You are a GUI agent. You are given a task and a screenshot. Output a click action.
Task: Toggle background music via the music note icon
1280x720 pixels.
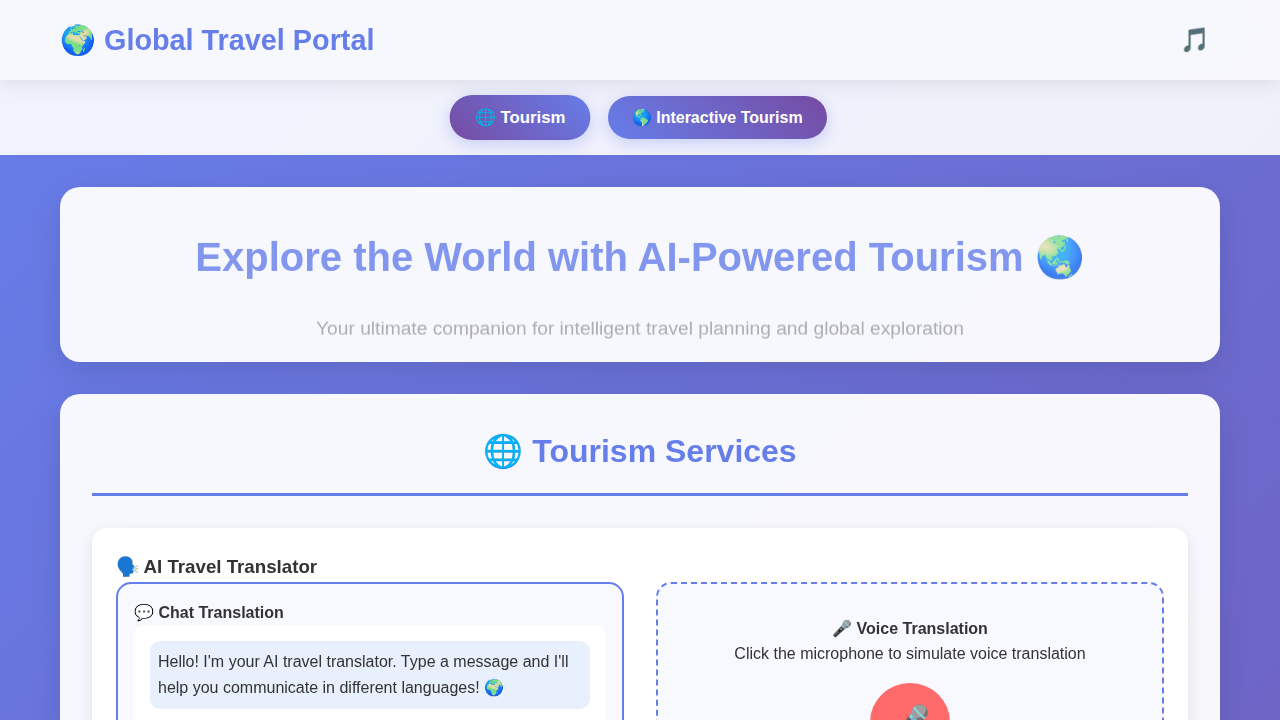click(1193, 39)
